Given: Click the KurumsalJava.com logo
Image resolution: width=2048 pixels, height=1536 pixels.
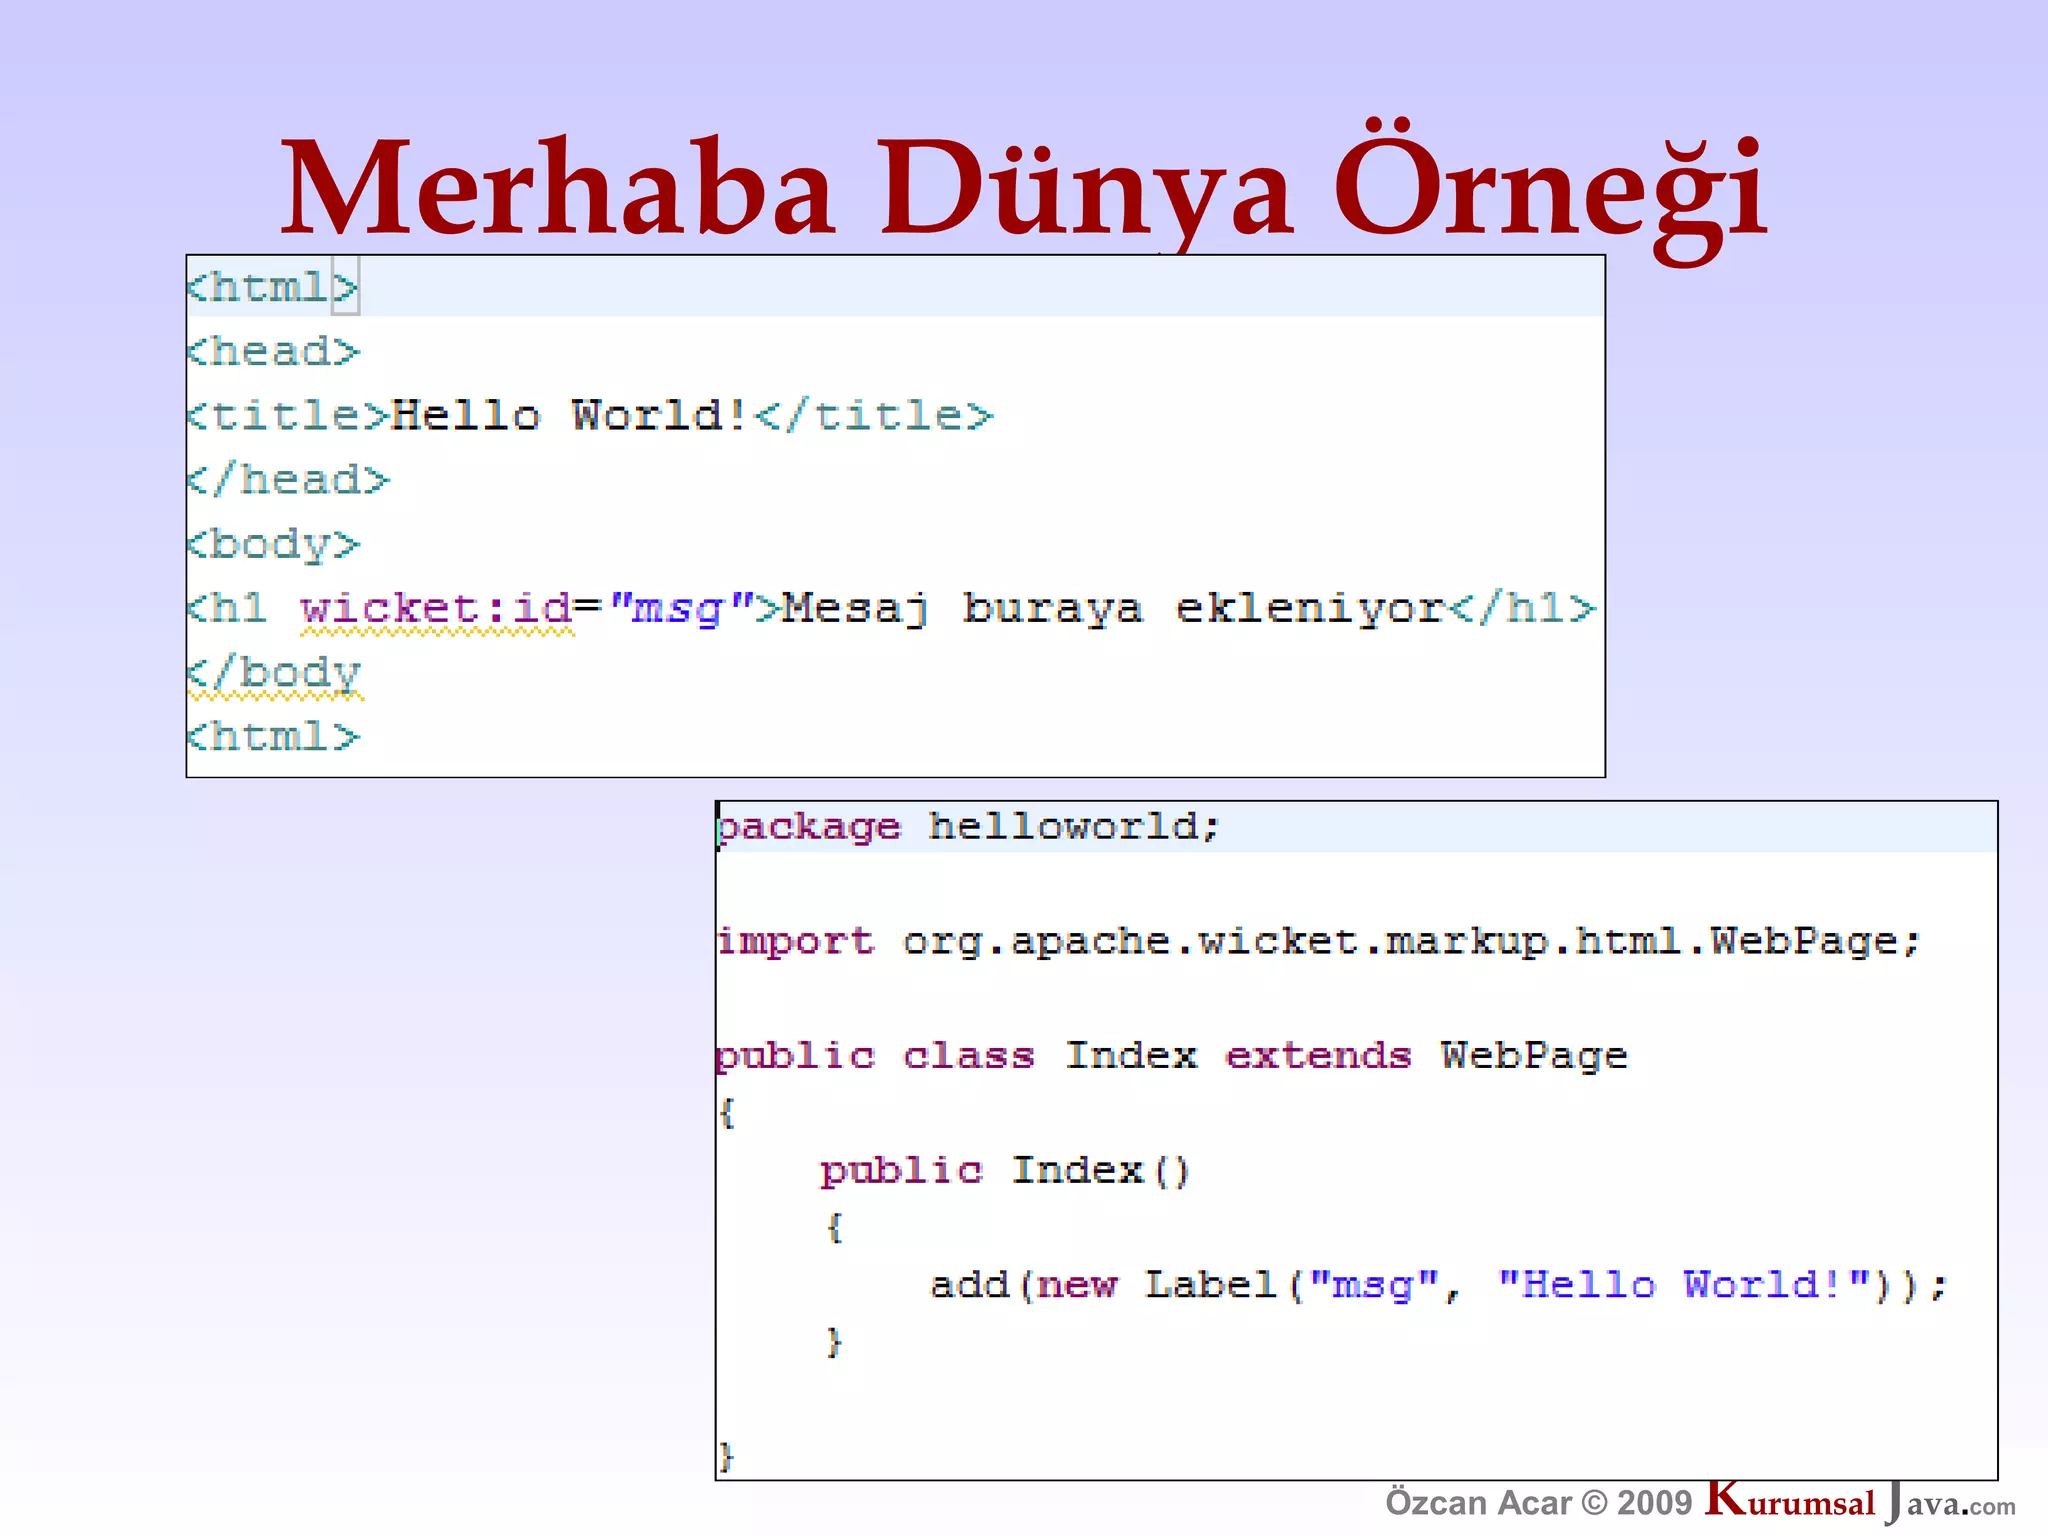Looking at the screenshot, I should click(x=1861, y=1502).
